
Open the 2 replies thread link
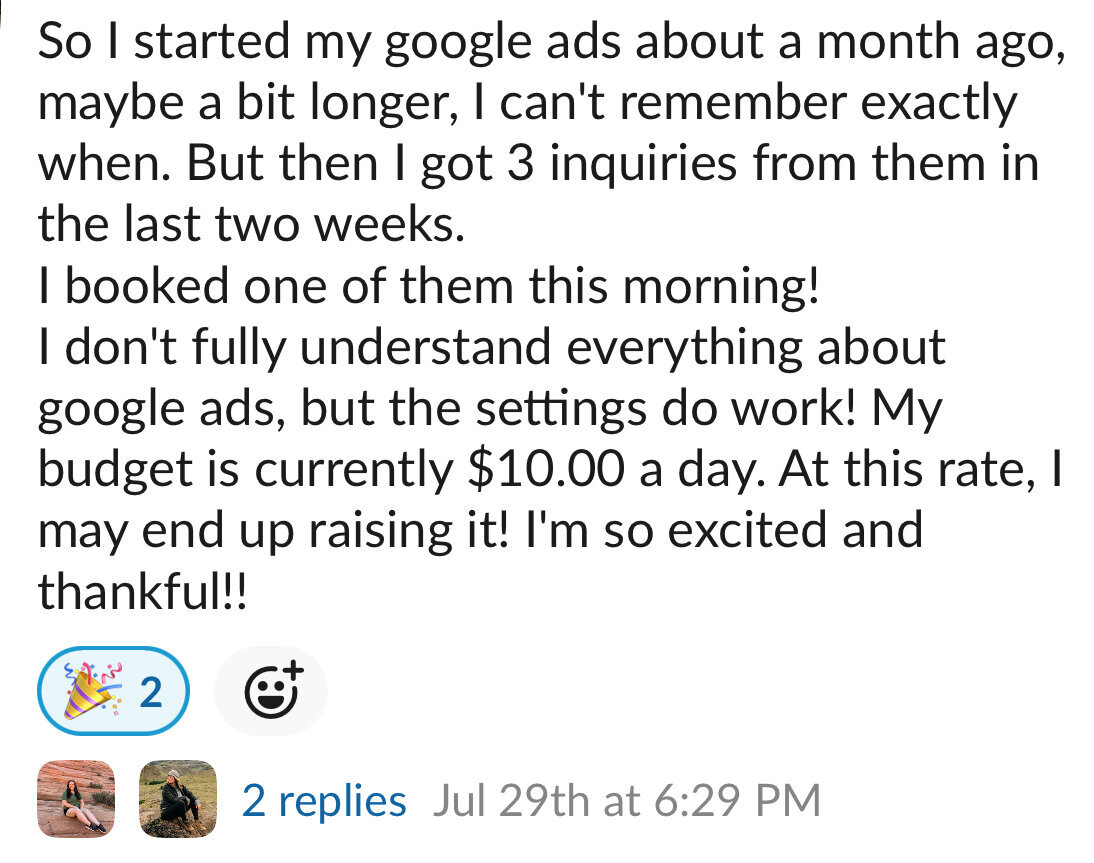coord(324,800)
